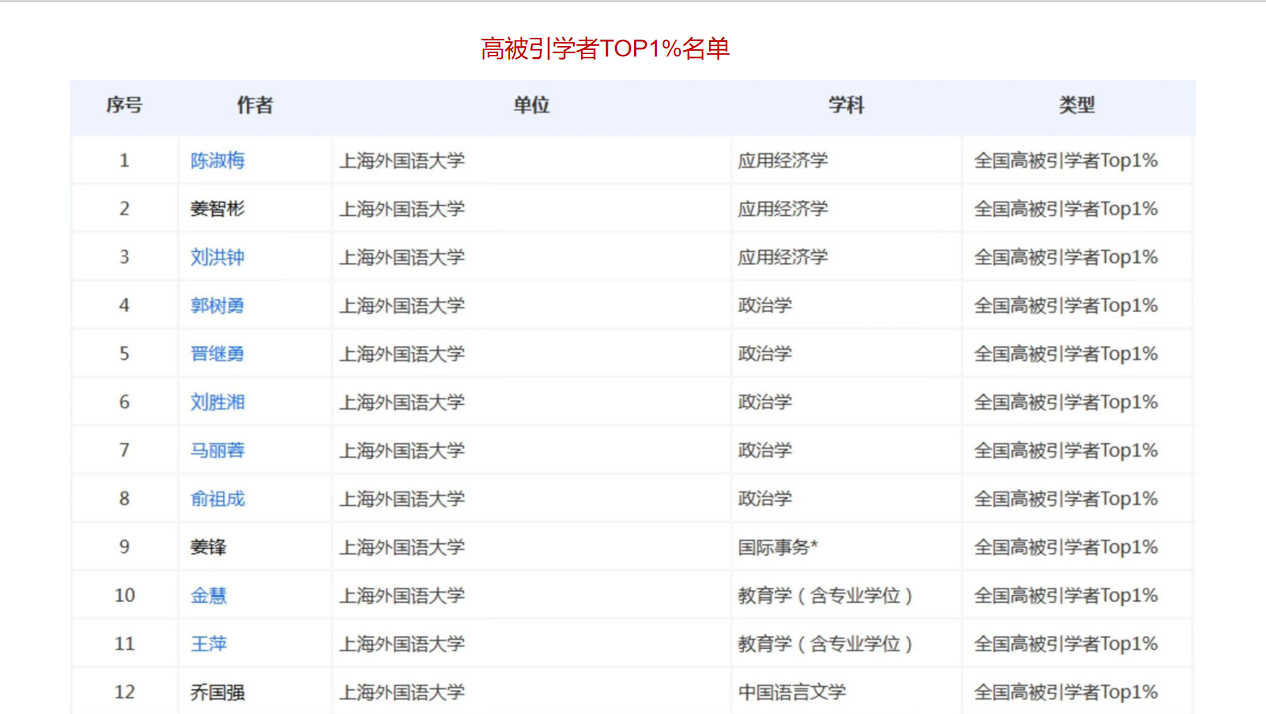Image resolution: width=1266 pixels, height=714 pixels.
Task: Click the 俞祖成 hyperlink
Action: point(217,498)
